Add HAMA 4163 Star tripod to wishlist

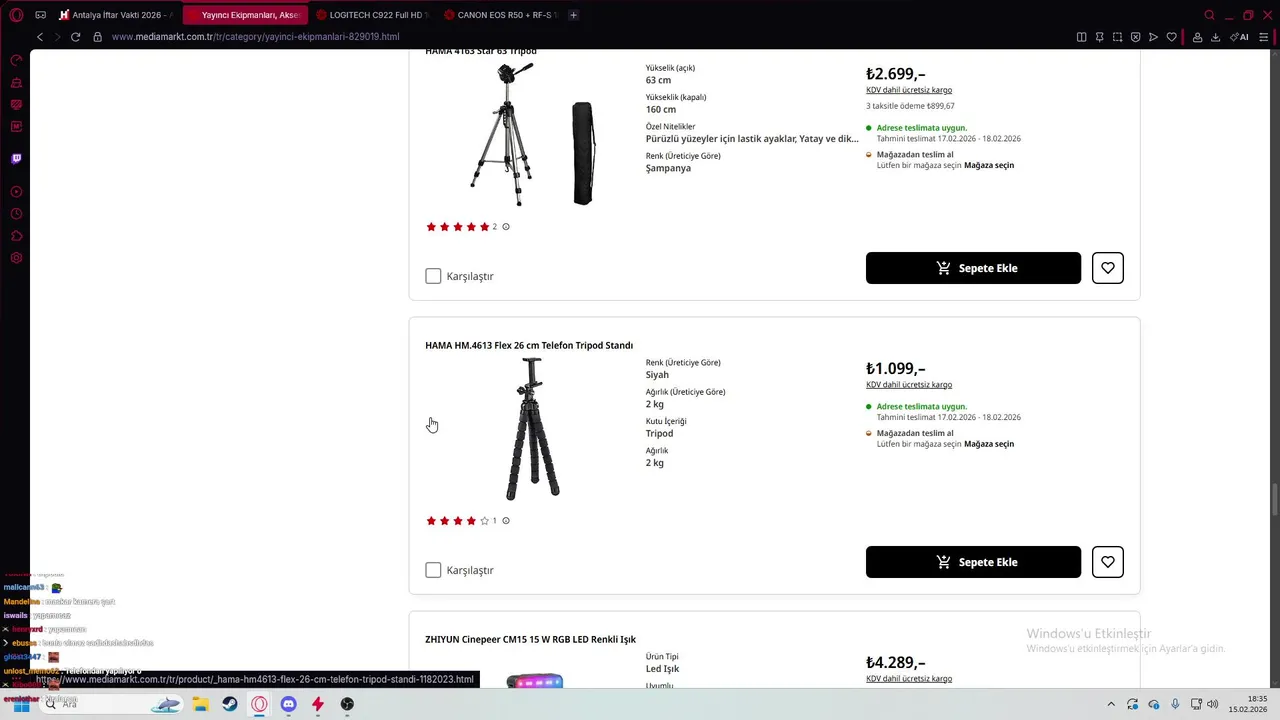click(x=1108, y=268)
